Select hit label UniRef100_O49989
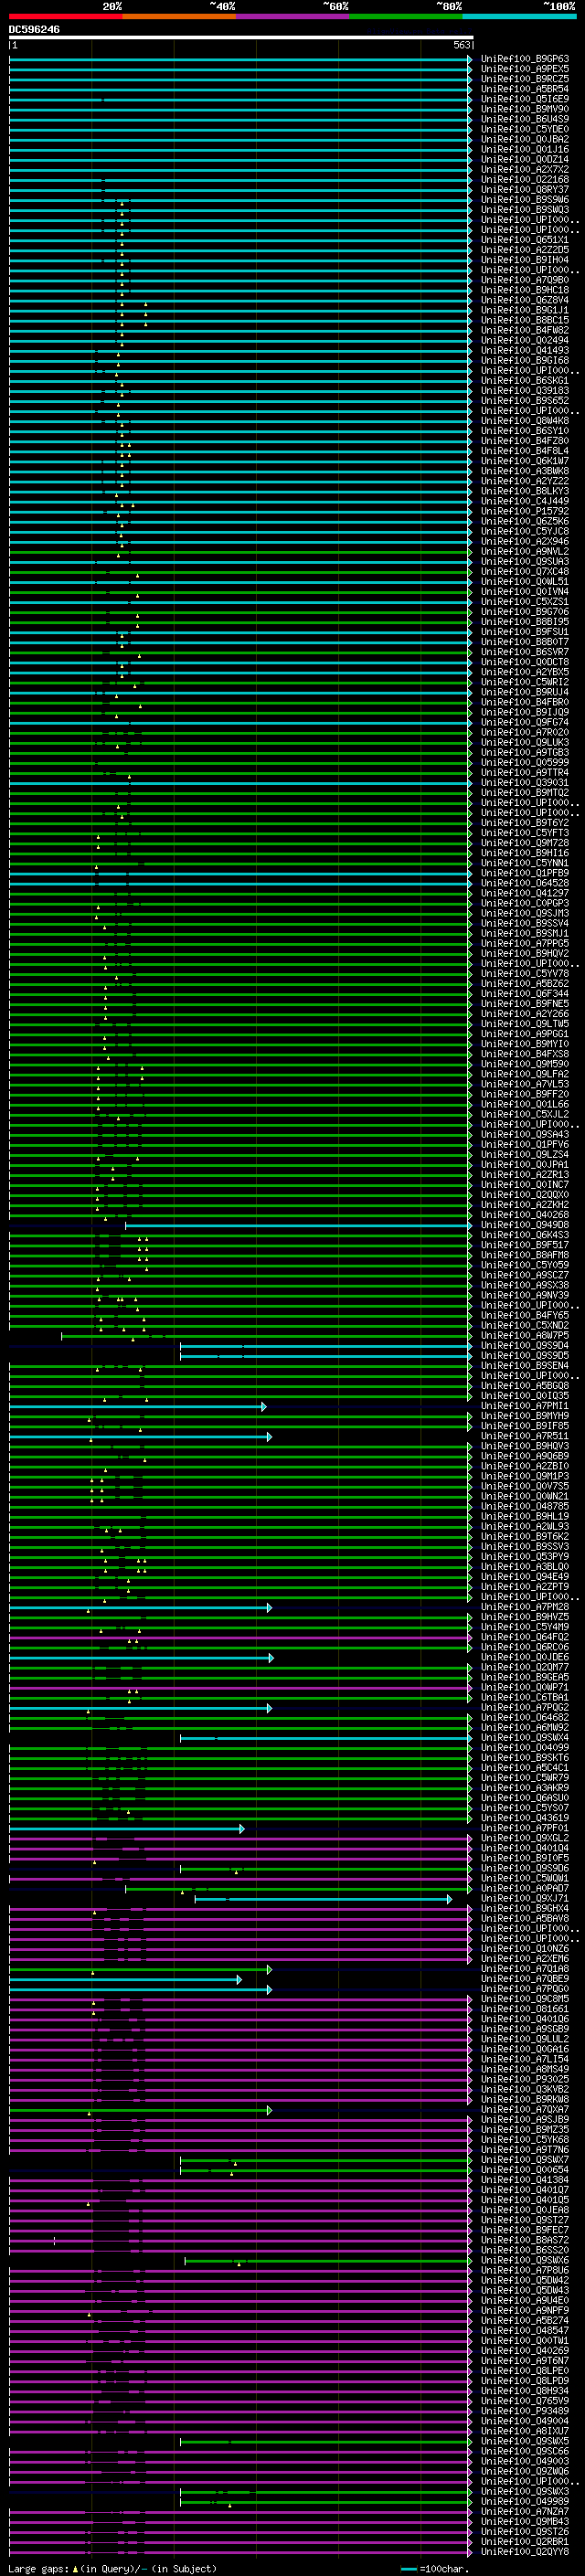The width and height of the screenshot is (585, 2576). (x=525, y=2501)
